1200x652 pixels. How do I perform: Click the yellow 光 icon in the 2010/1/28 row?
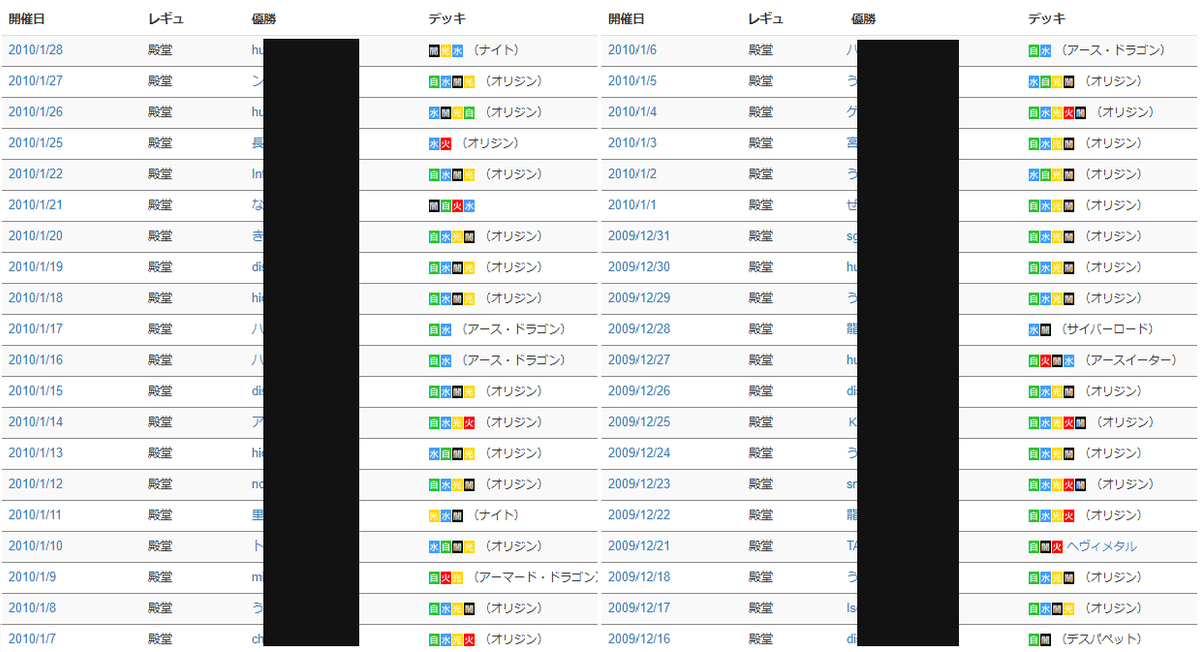coord(446,50)
